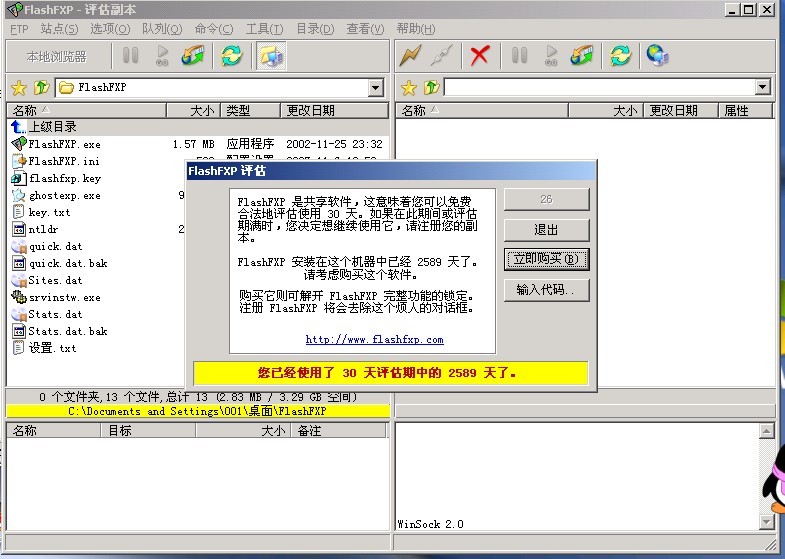Select the quick.dat.bak file
This screenshot has width=785, height=559.
coord(68,263)
